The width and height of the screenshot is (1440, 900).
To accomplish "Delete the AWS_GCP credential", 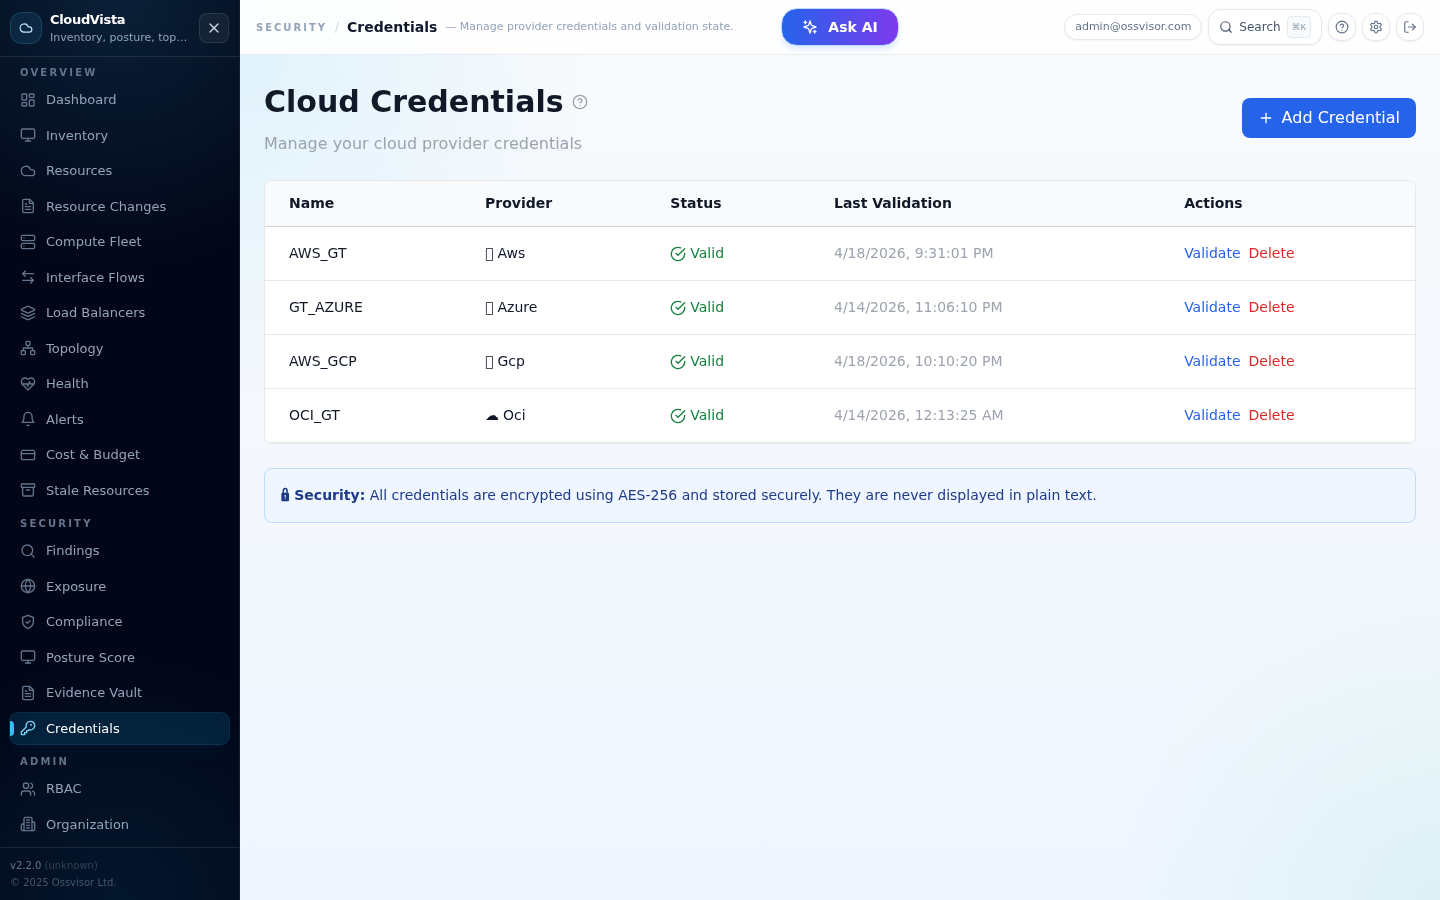I will 1271,361.
